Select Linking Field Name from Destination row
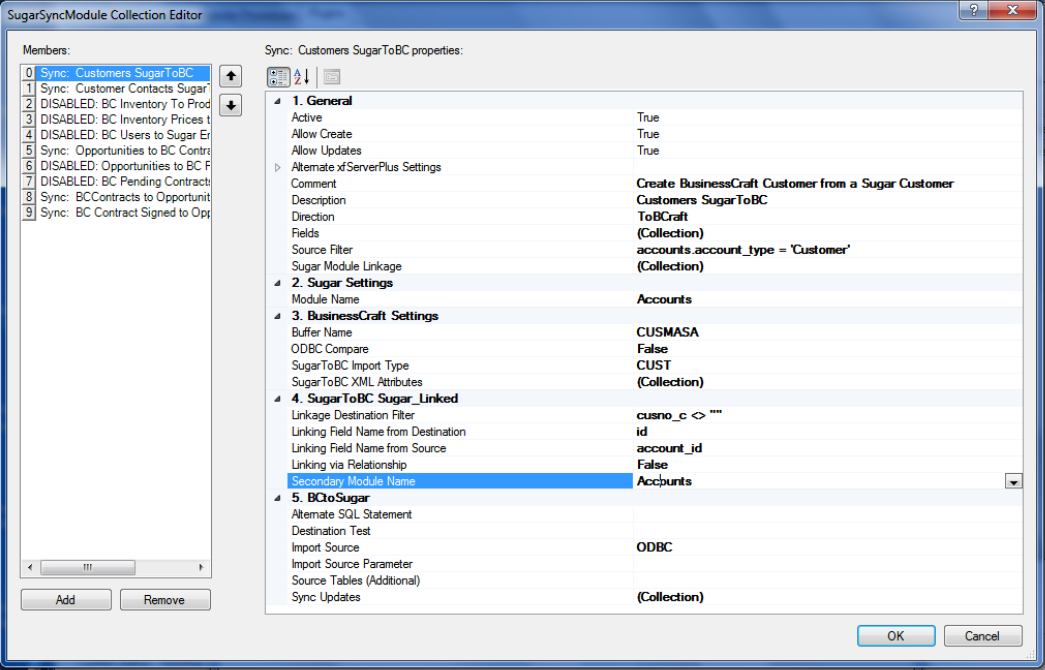This screenshot has height=670, width=1045. 655,432
